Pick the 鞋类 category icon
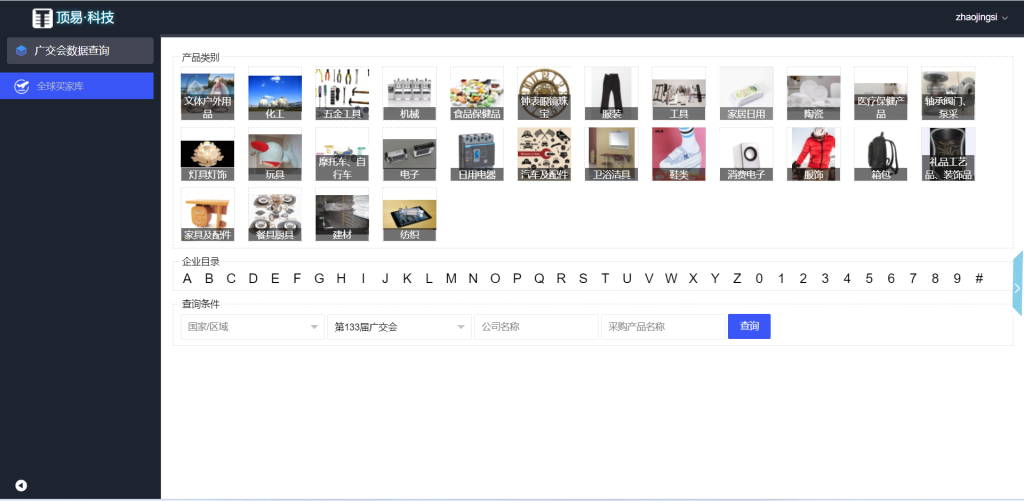The image size is (1024, 501). point(678,153)
